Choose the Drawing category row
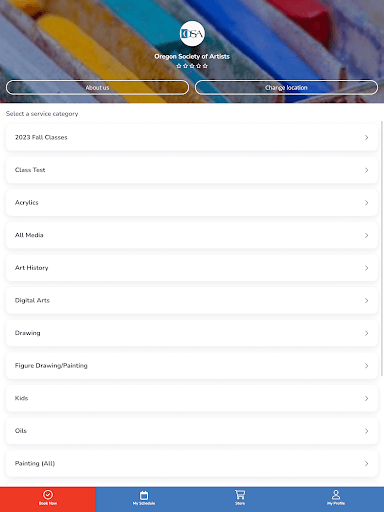Screen dimensions: 384x512 [x=192, y=333]
